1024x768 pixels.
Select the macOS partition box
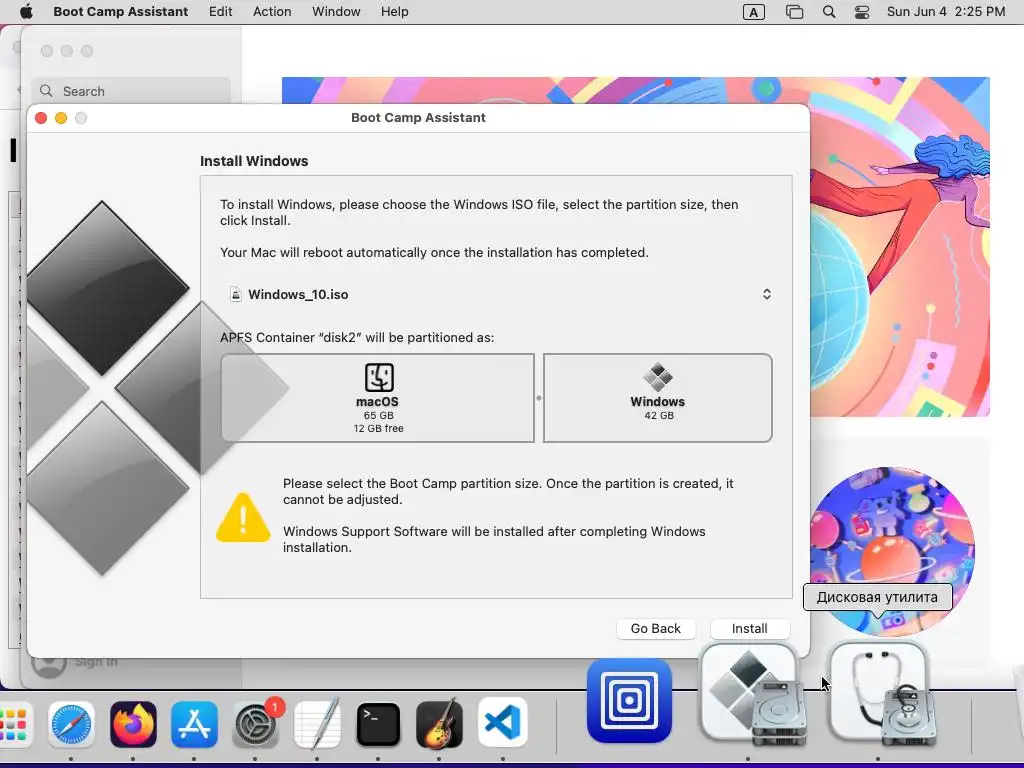(377, 398)
